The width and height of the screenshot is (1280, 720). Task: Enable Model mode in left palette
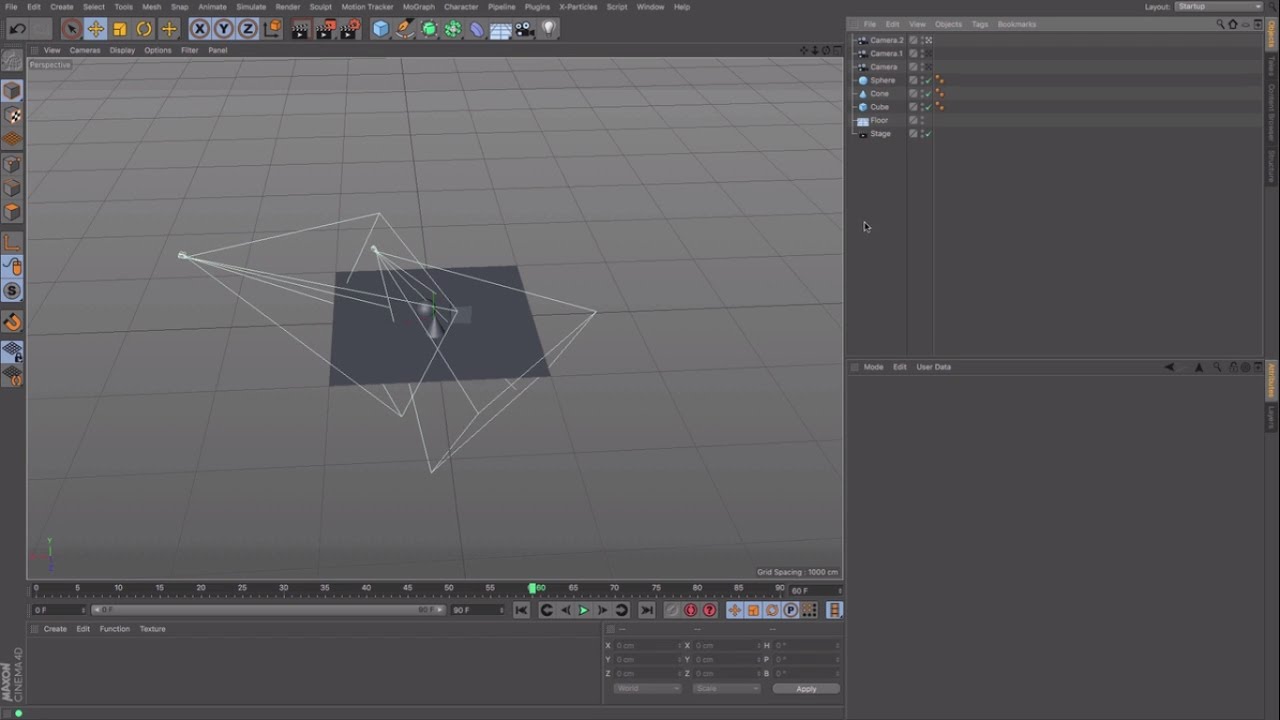pyautogui.click(x=12, y=91)
